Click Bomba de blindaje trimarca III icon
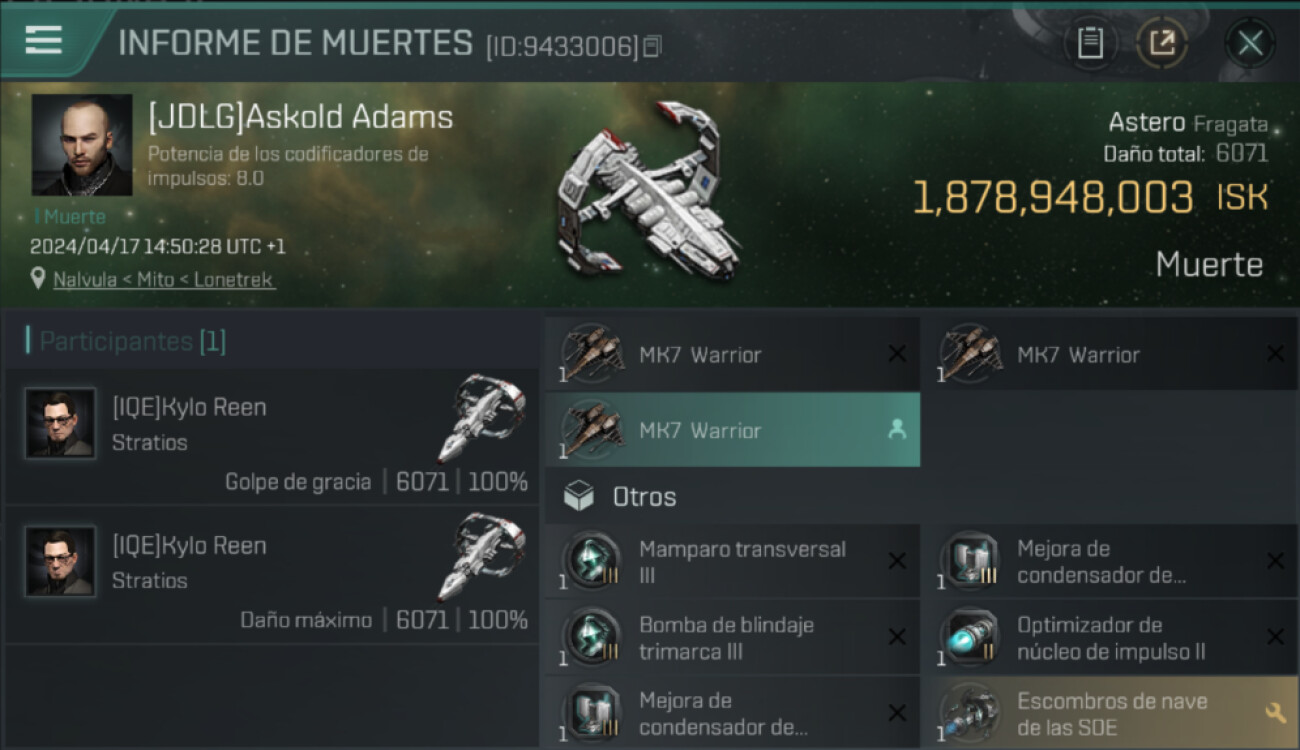Screen dimensions: 1300x750 point(590,638)
